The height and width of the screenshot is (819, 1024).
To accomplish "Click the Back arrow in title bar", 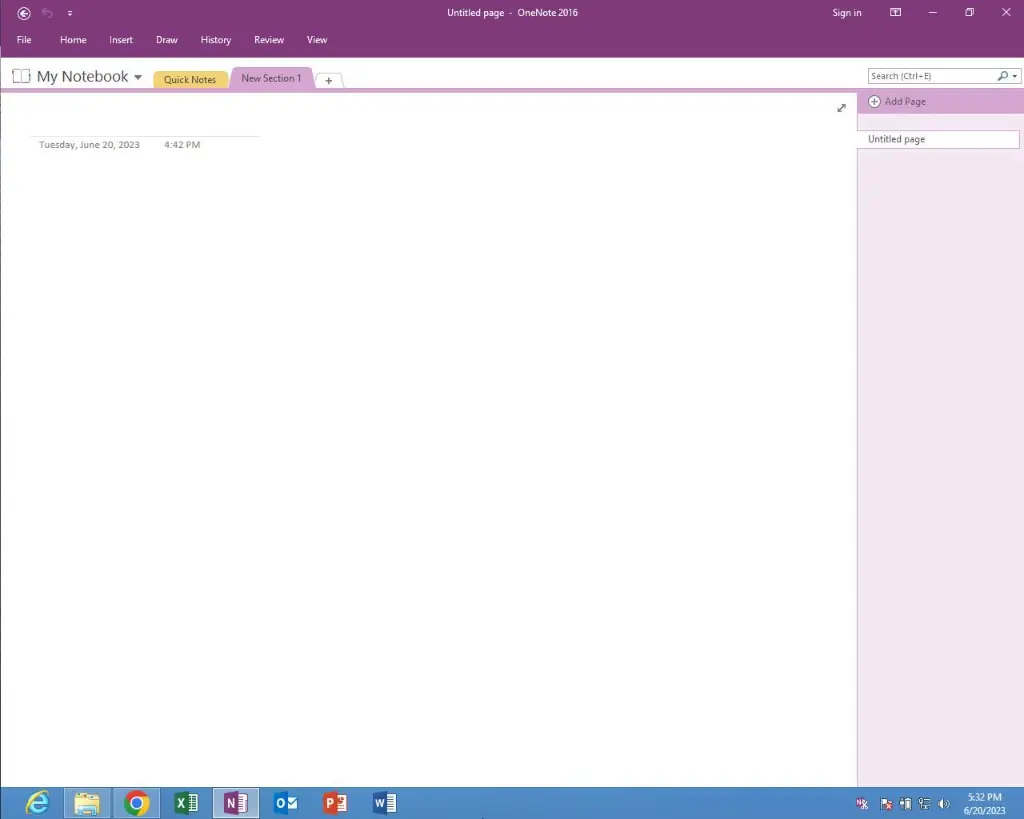I will tap(24, 13).
